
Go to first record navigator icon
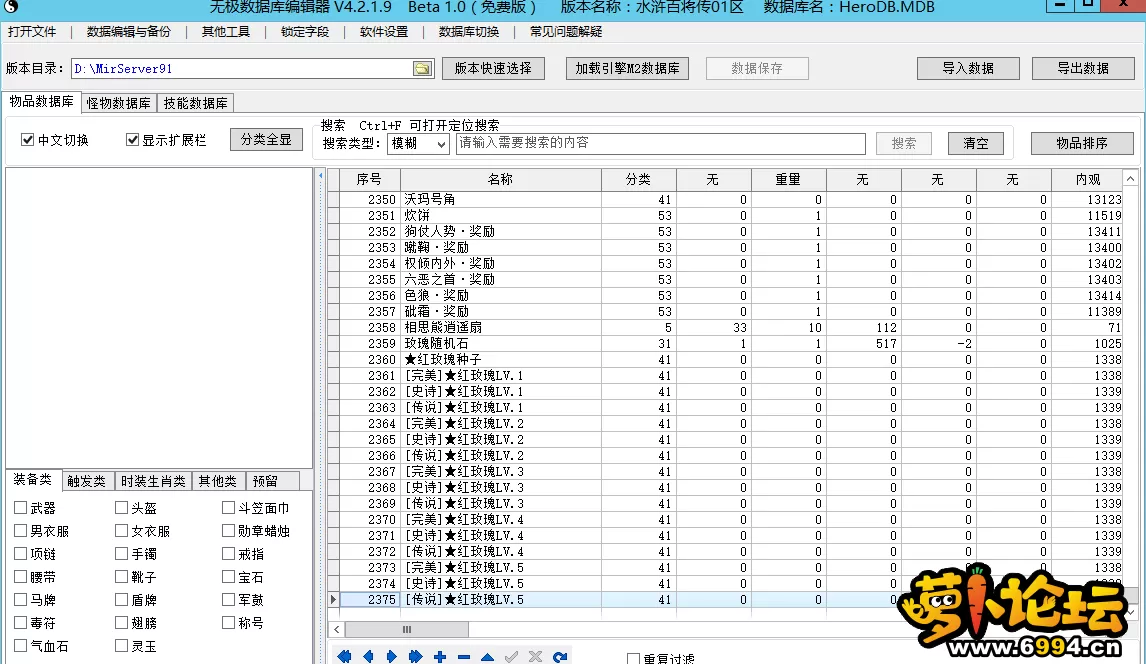[x=344, y=657]
